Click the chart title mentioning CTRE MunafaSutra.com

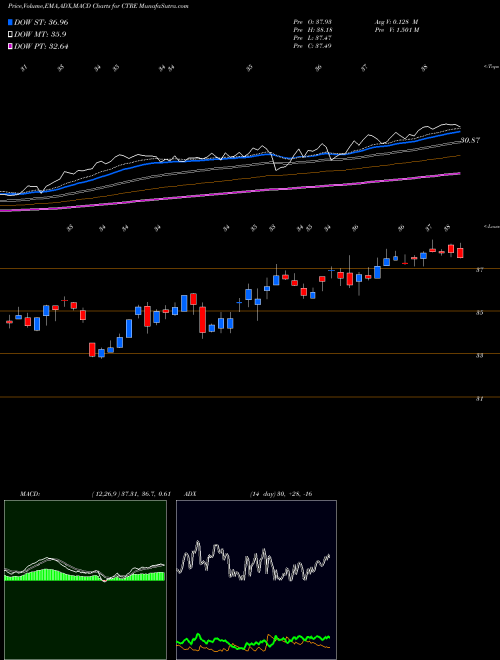tap(98, 6)
